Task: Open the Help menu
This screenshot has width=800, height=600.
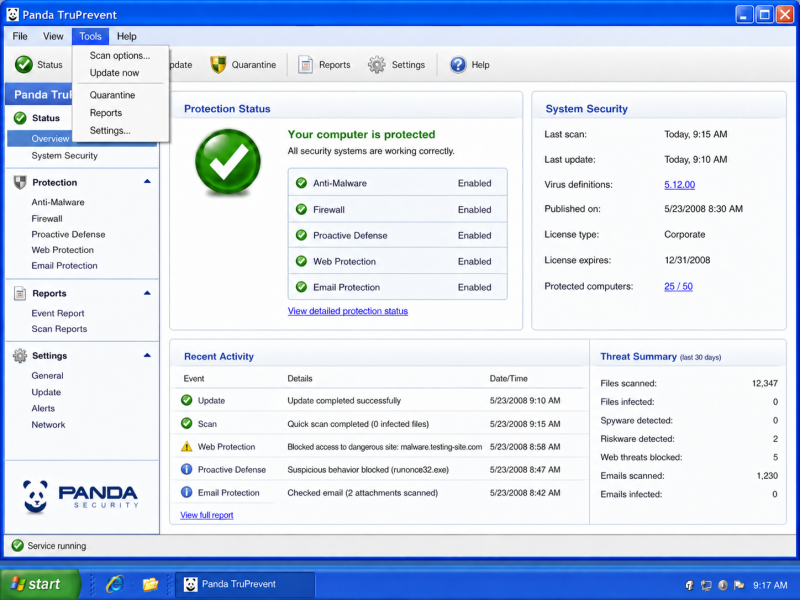Action: coord(127,36)
